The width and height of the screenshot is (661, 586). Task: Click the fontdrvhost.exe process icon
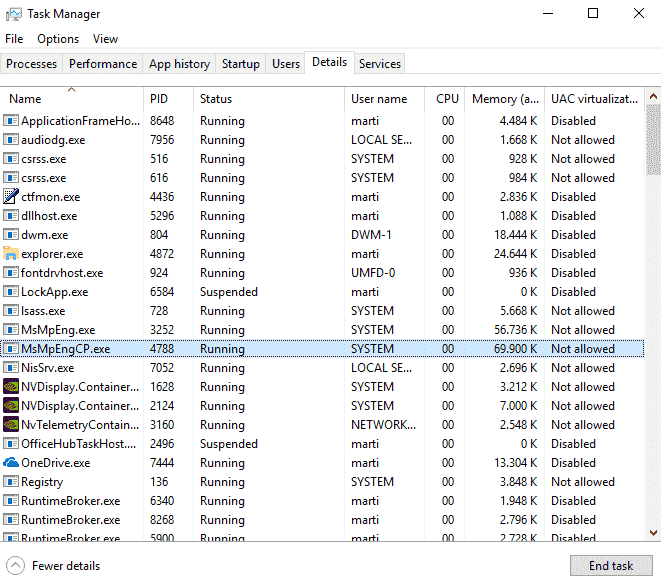(11, 272)
